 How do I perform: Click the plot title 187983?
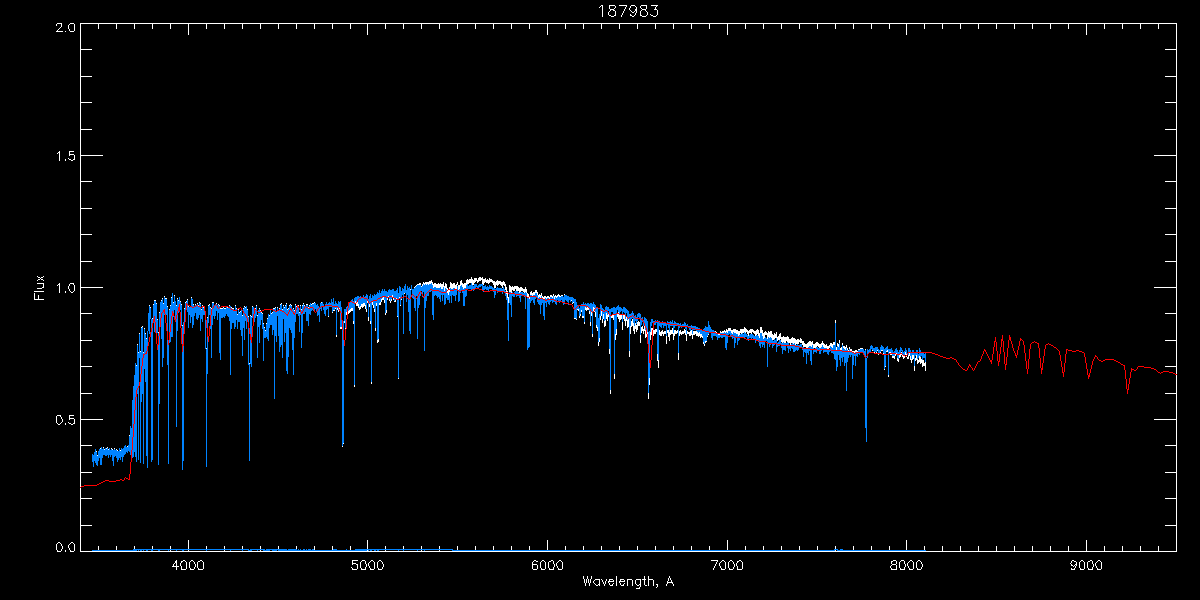(628, 10)
